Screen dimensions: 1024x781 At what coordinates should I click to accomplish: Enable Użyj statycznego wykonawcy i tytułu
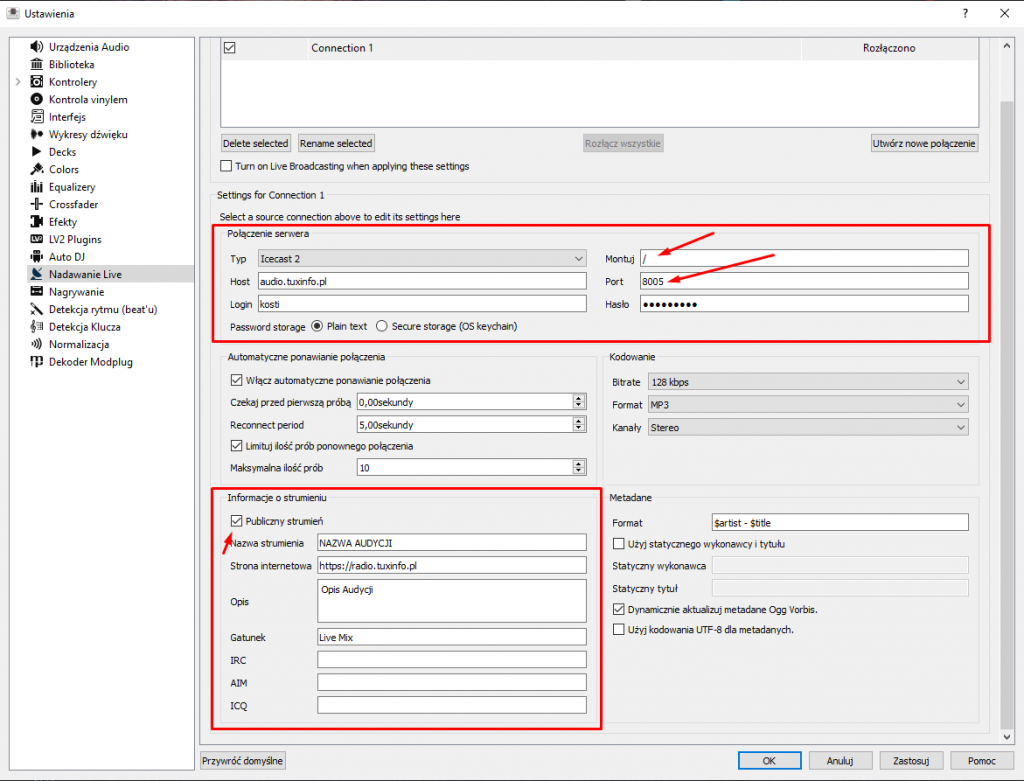coord(618,543)
